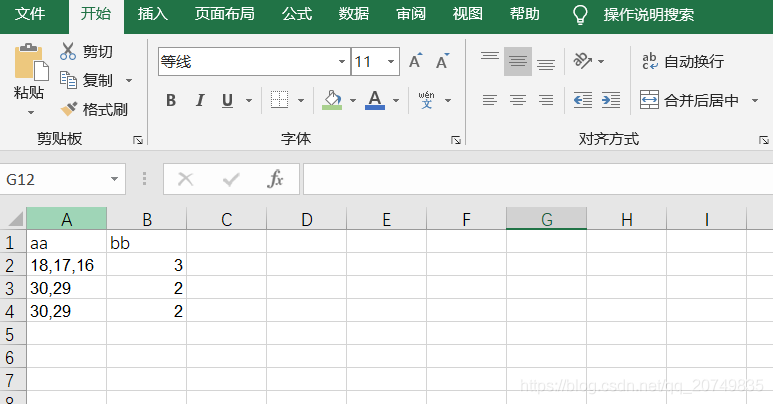Increase font size with larger A
Image resolution: width=773 pixels, height=404 pixels.
(x=415, y=61)
